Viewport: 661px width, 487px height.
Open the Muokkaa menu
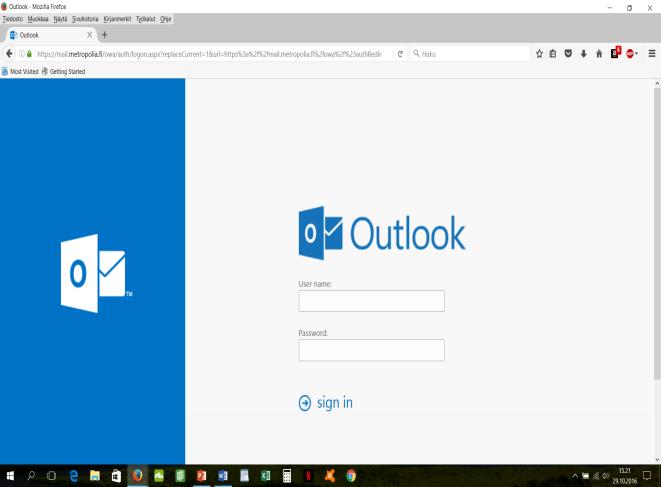tap(38, 19)
